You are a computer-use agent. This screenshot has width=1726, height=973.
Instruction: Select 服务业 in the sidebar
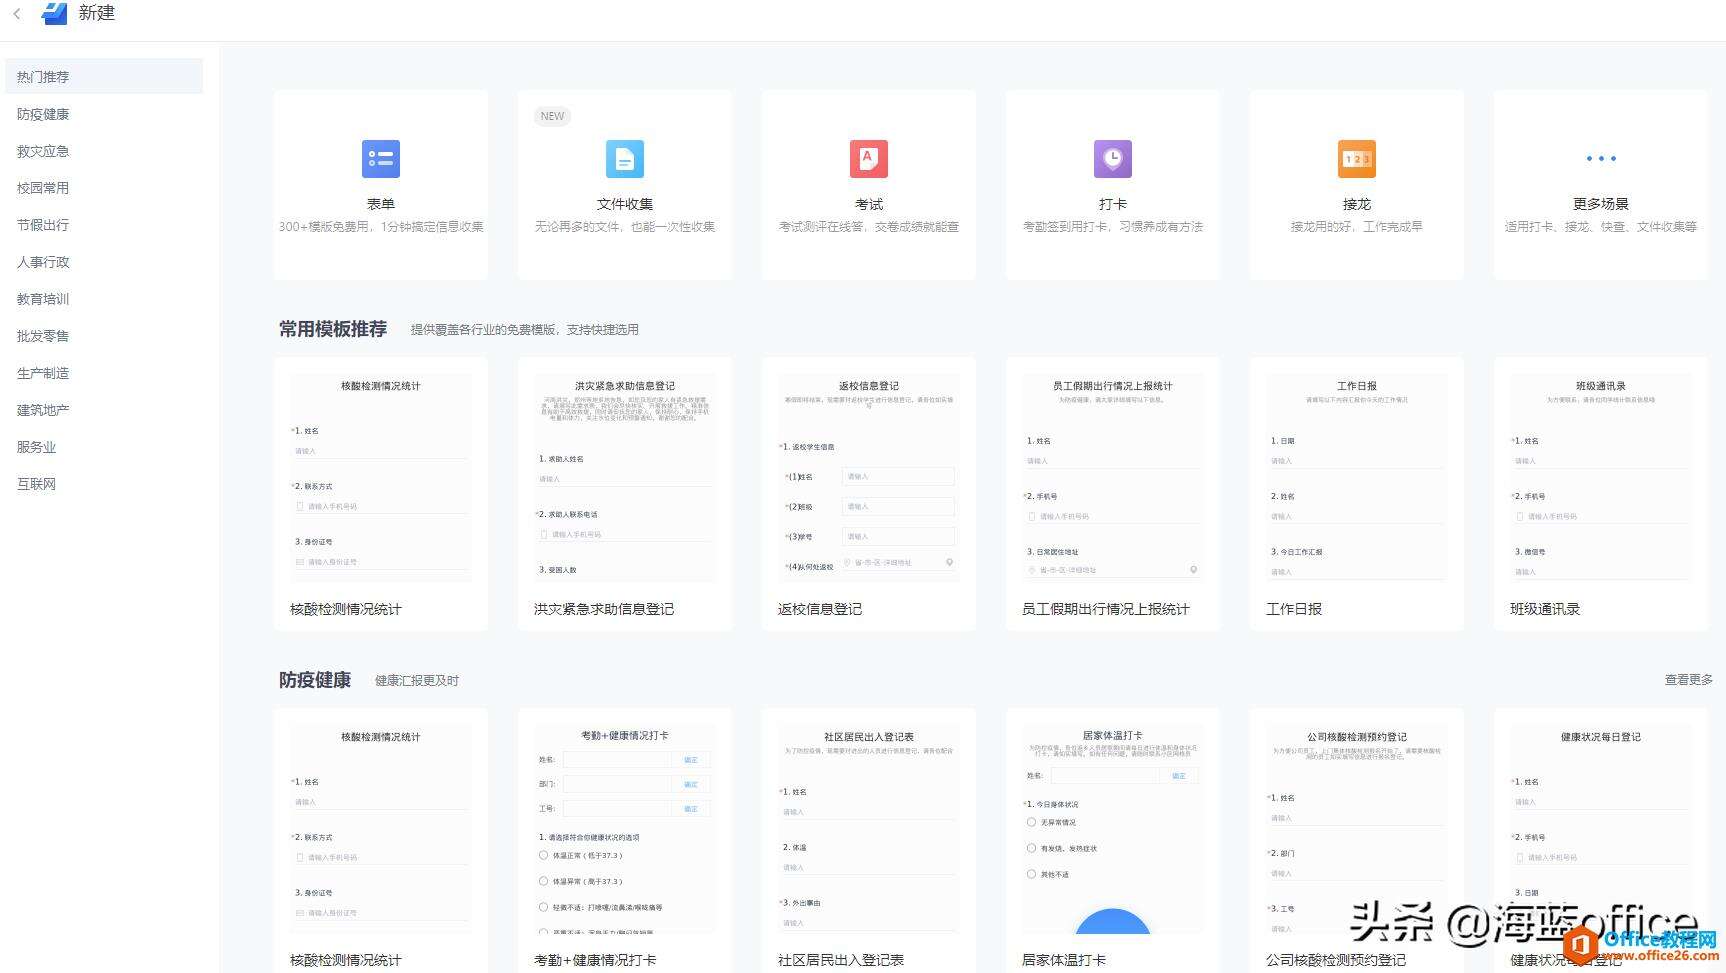(x=36, y=447)
